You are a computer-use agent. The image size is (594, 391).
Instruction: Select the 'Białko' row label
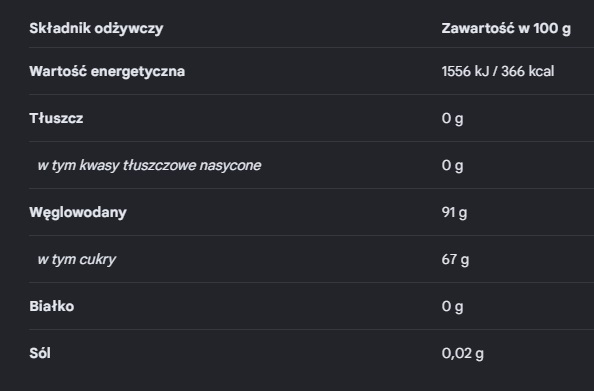click(x=52, y=306)
